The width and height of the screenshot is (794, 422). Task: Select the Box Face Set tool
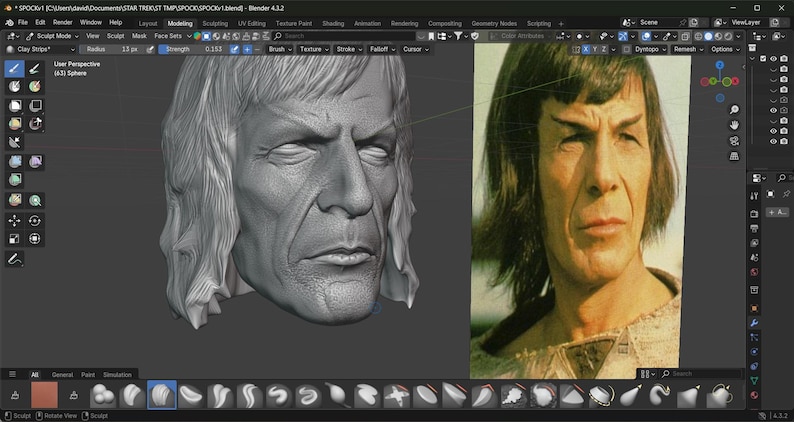click(14, 124)
